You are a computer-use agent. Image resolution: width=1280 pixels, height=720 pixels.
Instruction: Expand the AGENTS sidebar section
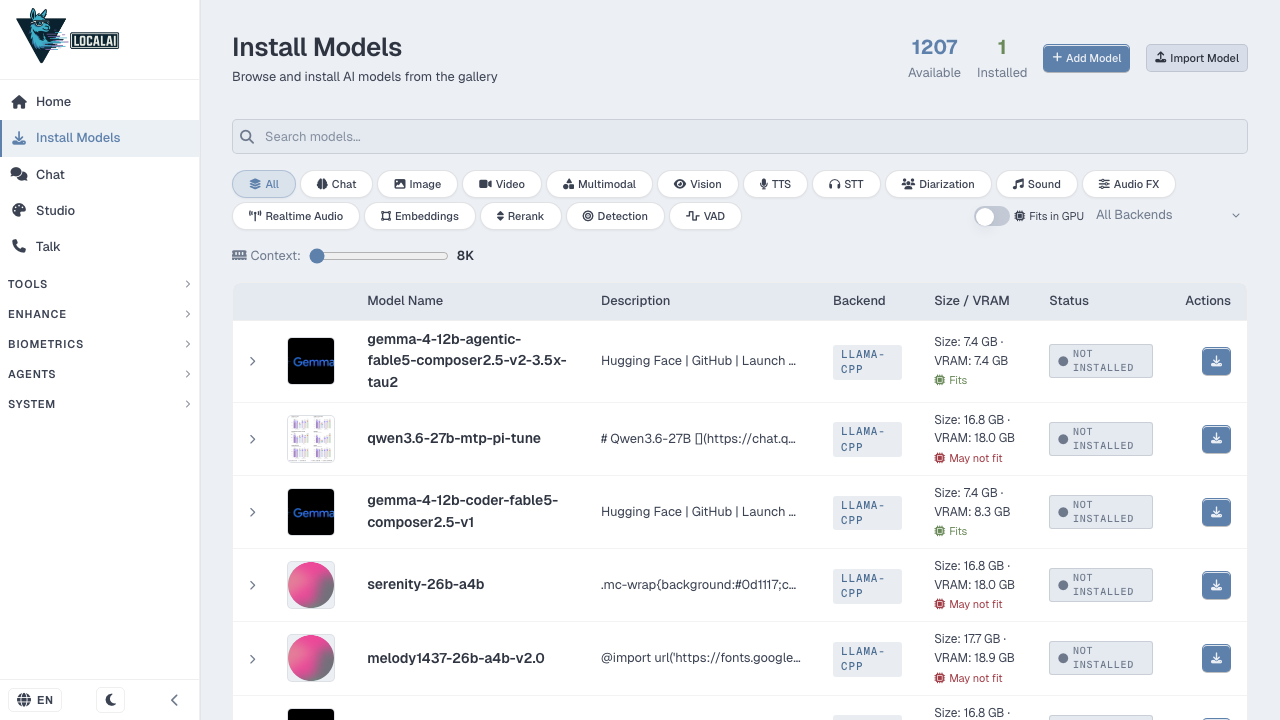point(100,374)
